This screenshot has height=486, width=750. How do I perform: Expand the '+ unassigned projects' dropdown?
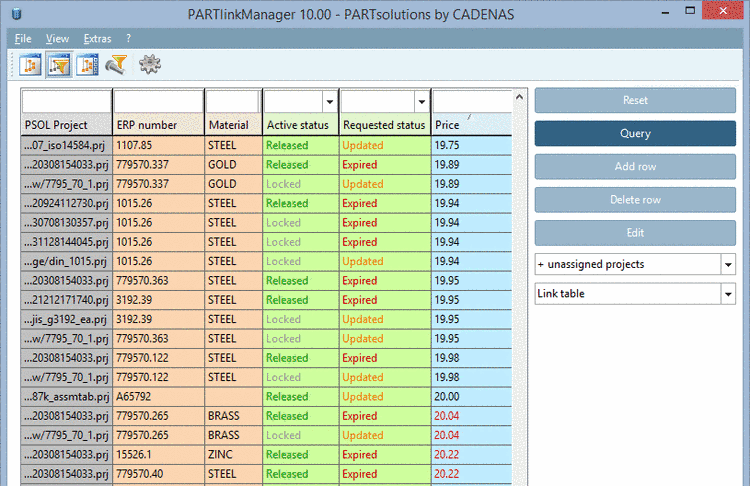tap(728, 265)
